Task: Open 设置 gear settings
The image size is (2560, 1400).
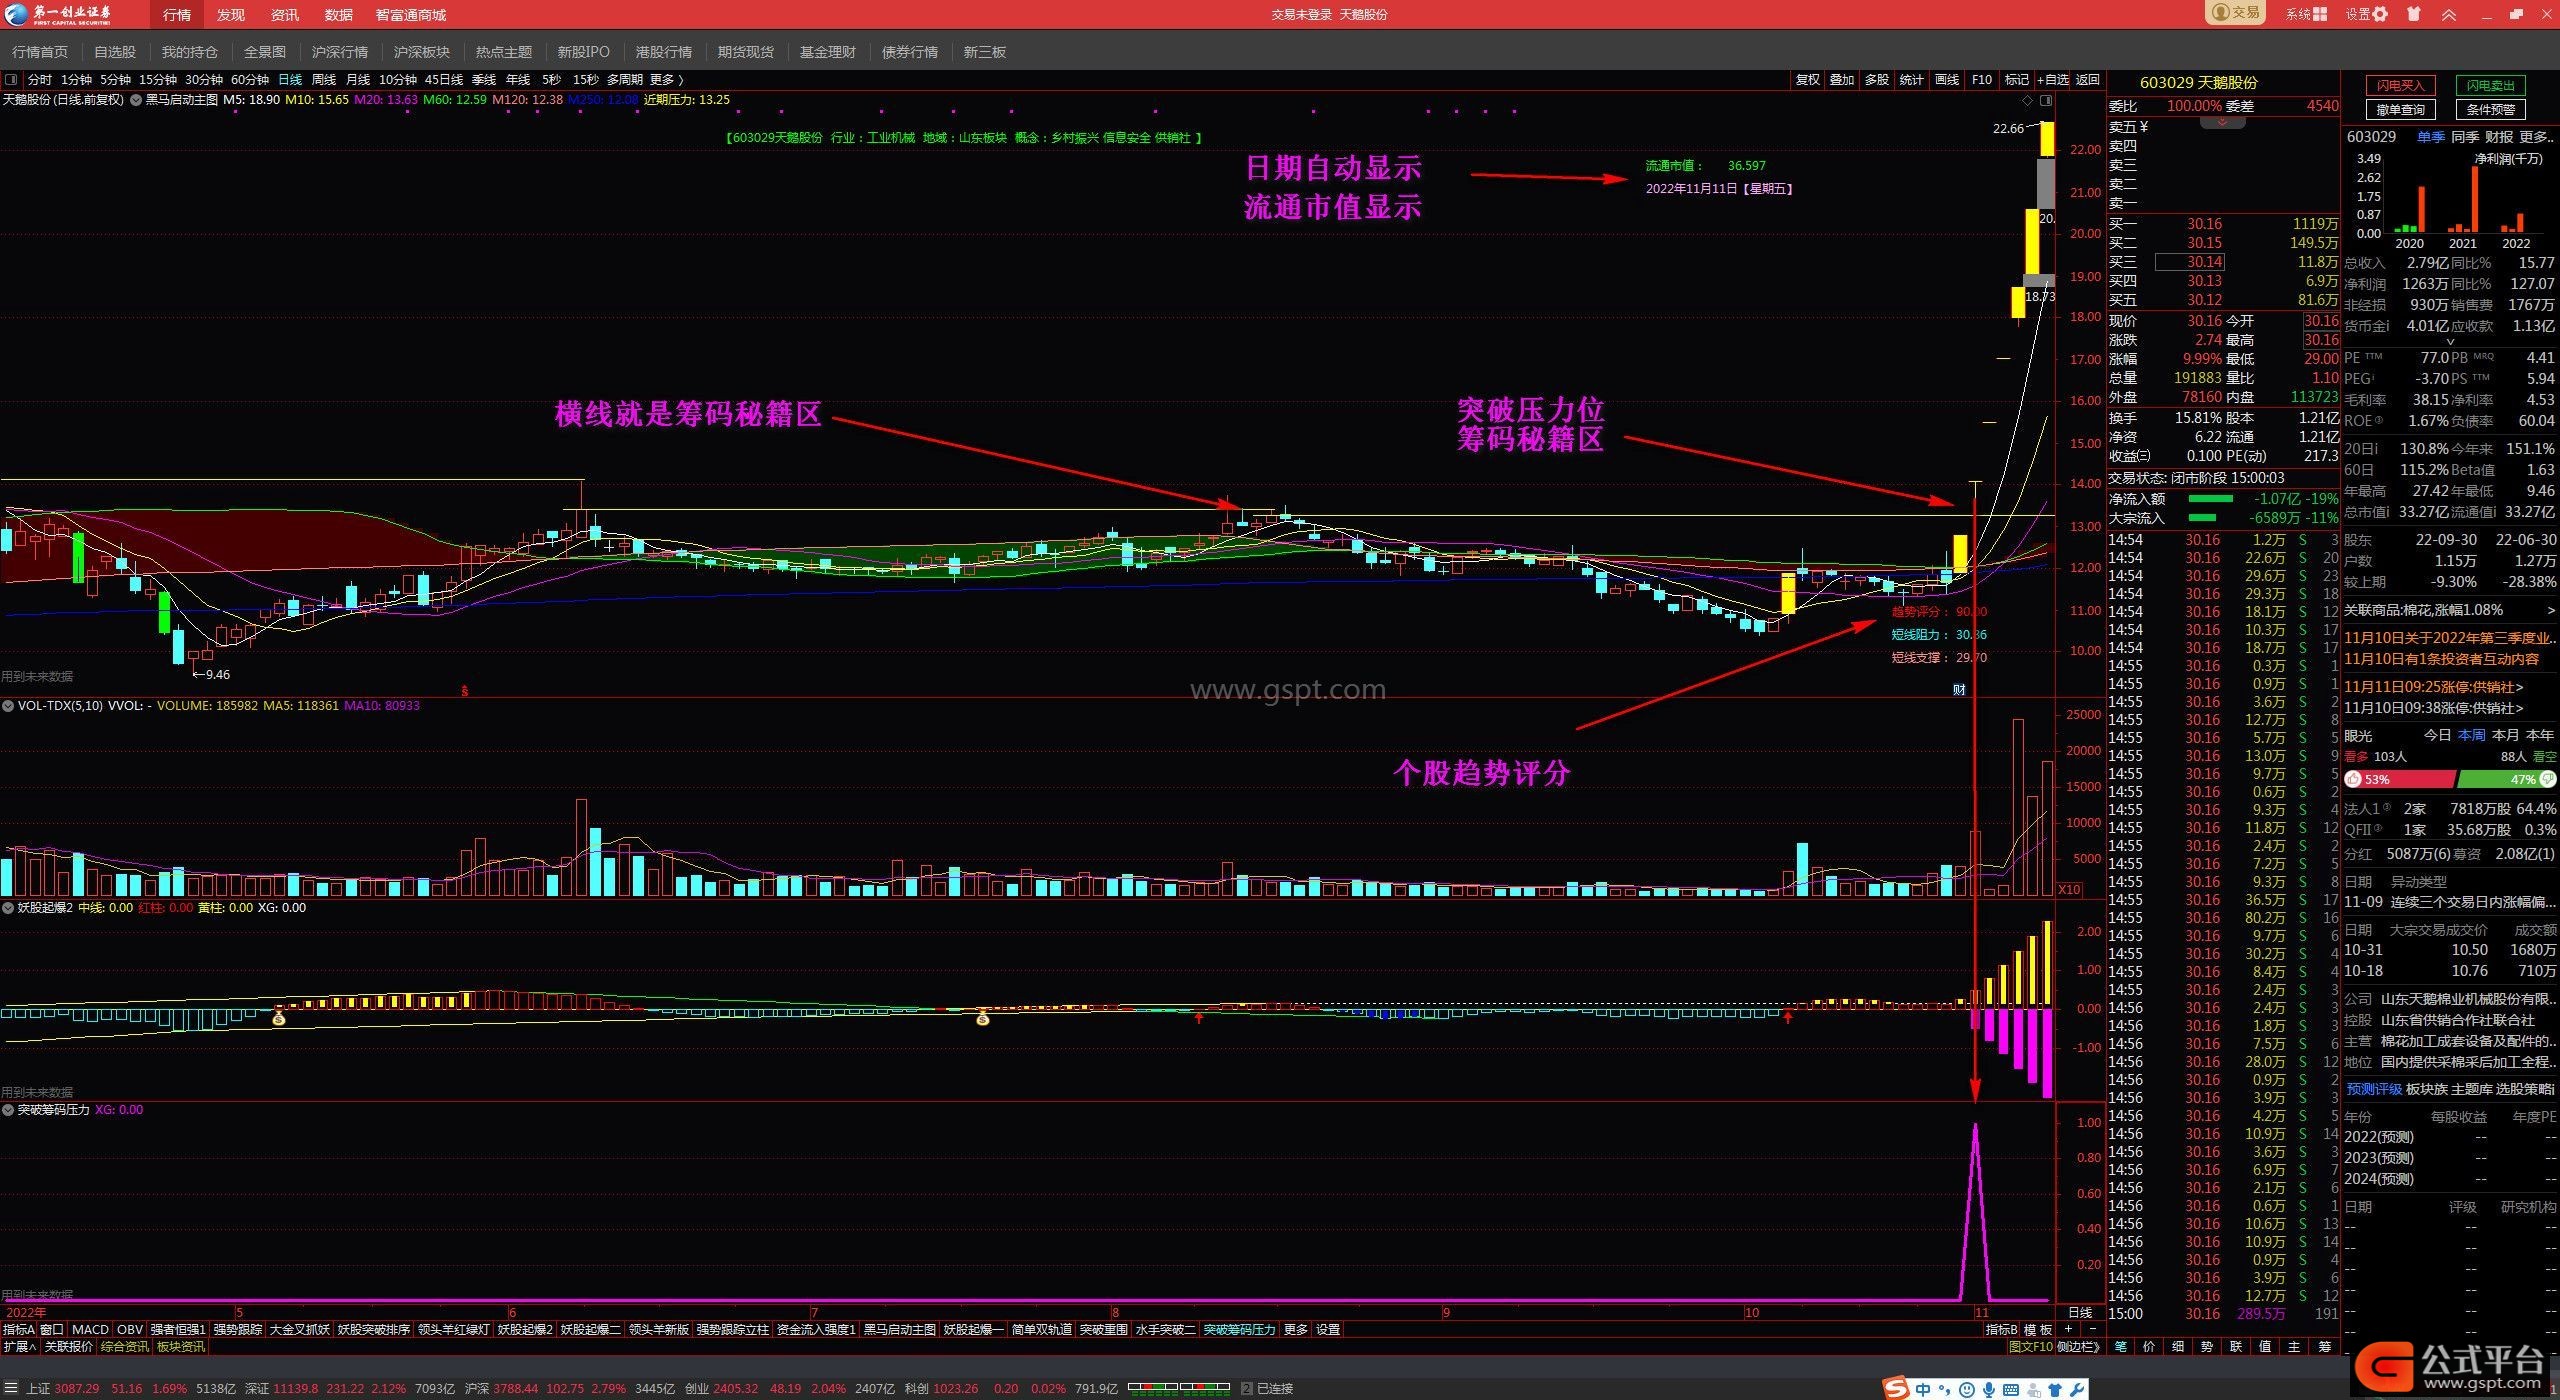Action: [2367, 14]
